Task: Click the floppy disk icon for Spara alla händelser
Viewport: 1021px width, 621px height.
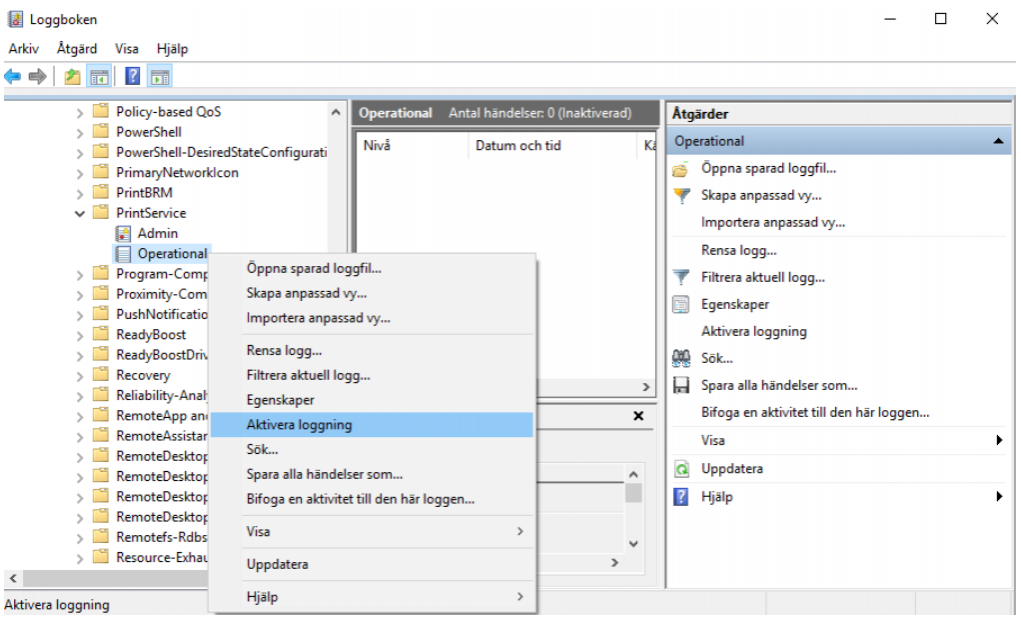Action: coord(681,385)
